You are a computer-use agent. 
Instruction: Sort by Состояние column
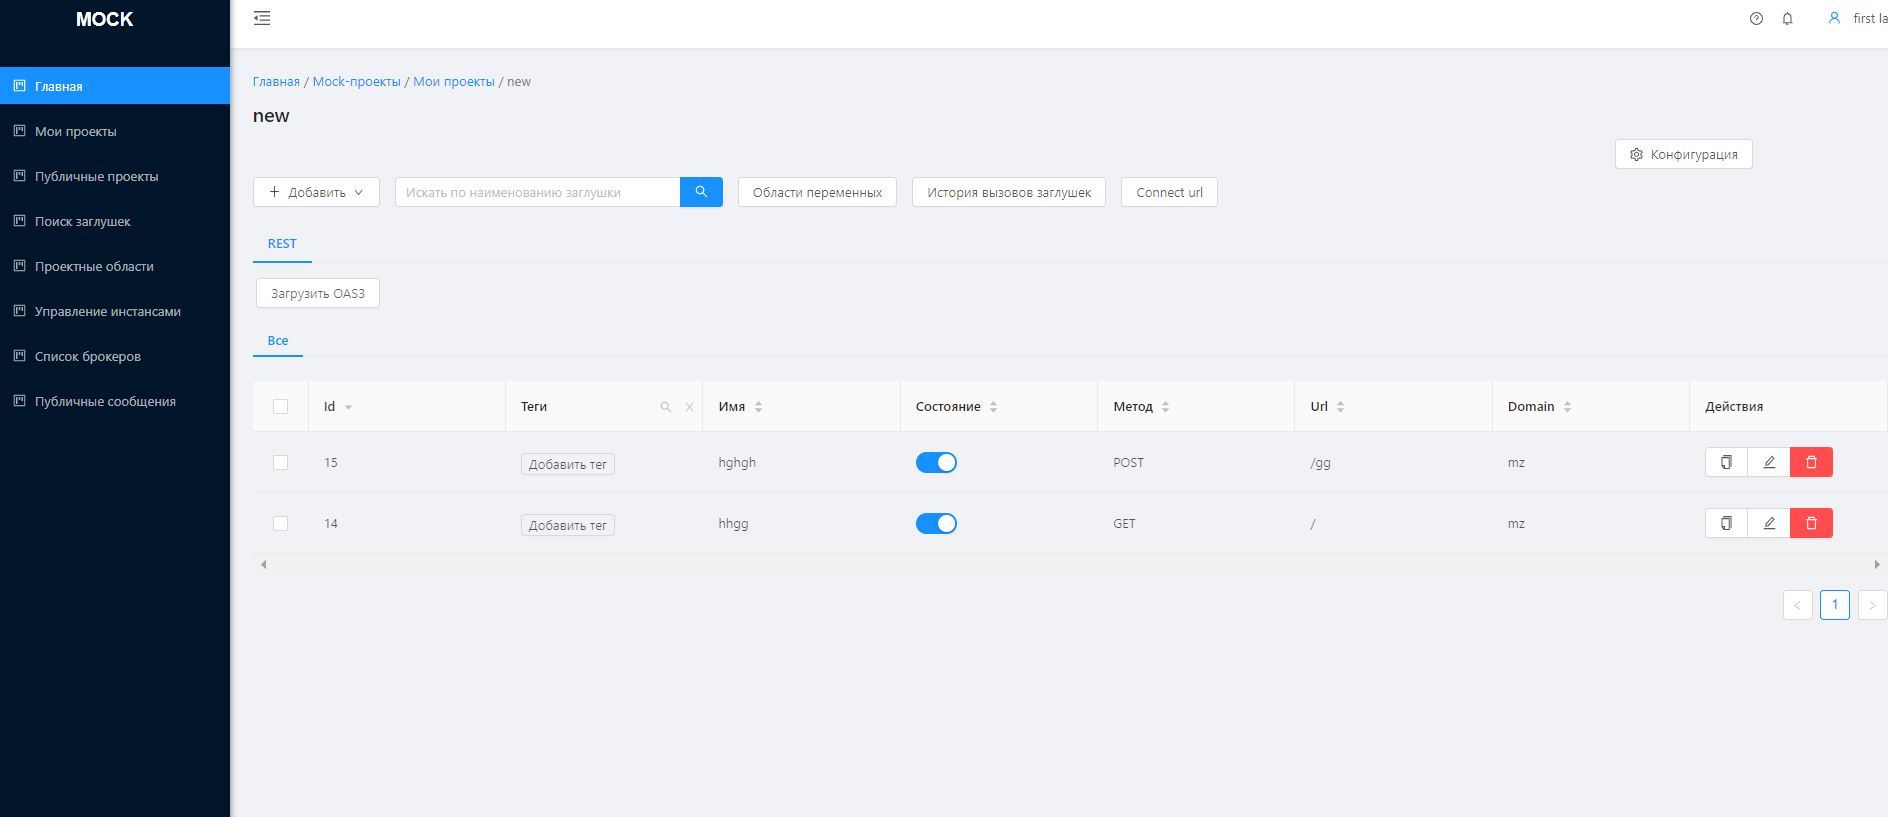(993, 407)
